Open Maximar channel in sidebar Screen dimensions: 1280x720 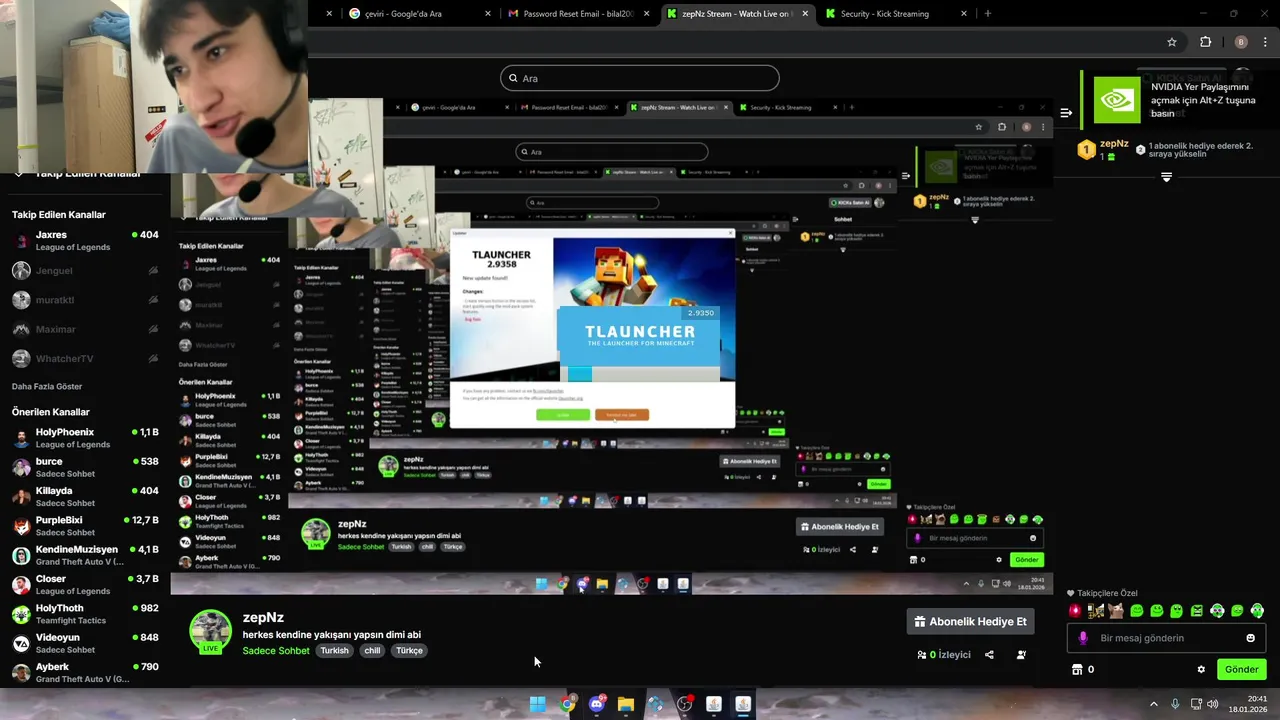(x=85, y=329)
